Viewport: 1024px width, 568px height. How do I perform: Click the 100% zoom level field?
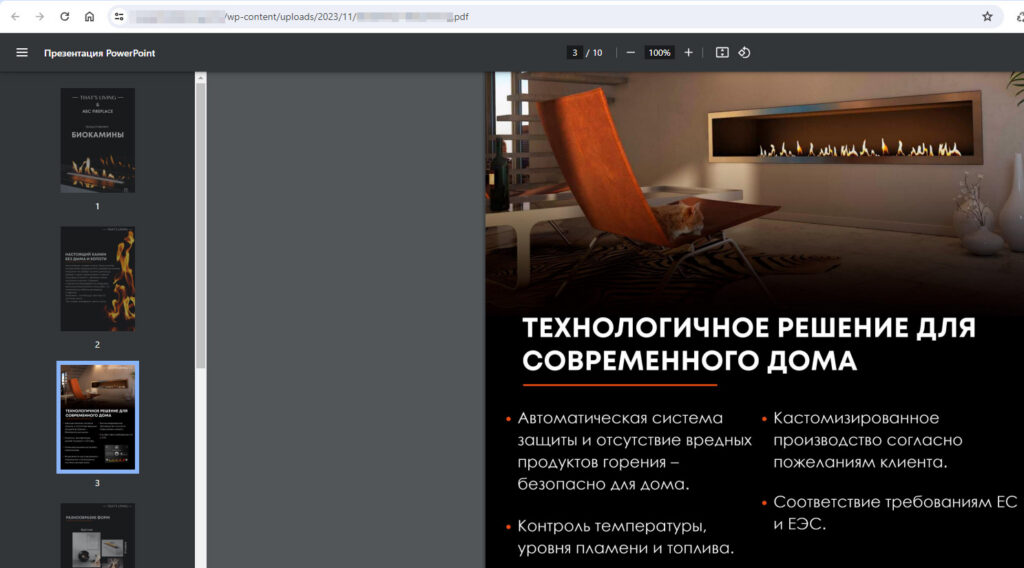(x=659, y=53)
